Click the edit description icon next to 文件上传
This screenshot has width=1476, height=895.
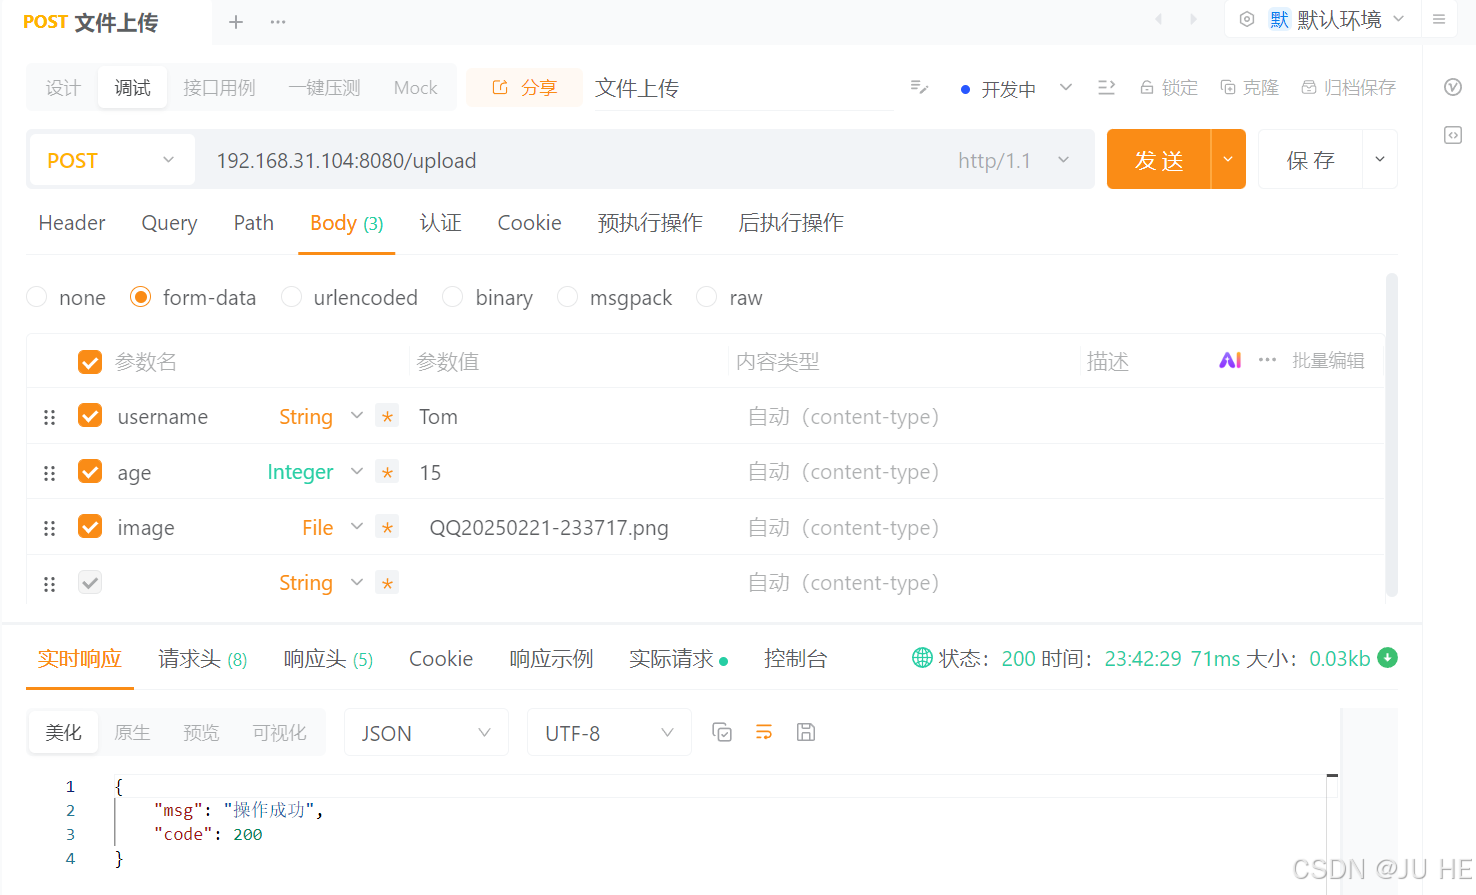click(x=920, y=88)
